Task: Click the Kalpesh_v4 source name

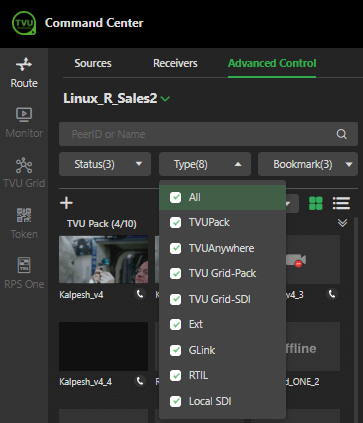Action: [81, 295]
